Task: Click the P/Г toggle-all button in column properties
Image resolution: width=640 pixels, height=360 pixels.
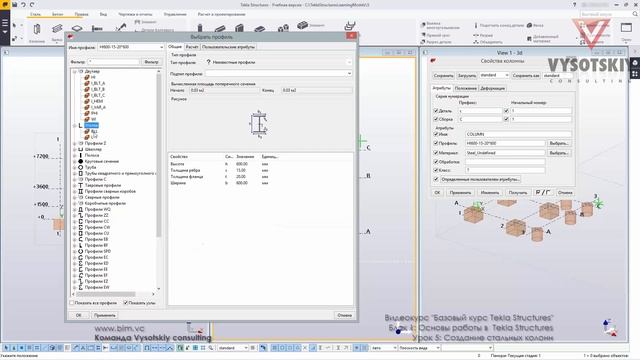Action: click(543, 192)
